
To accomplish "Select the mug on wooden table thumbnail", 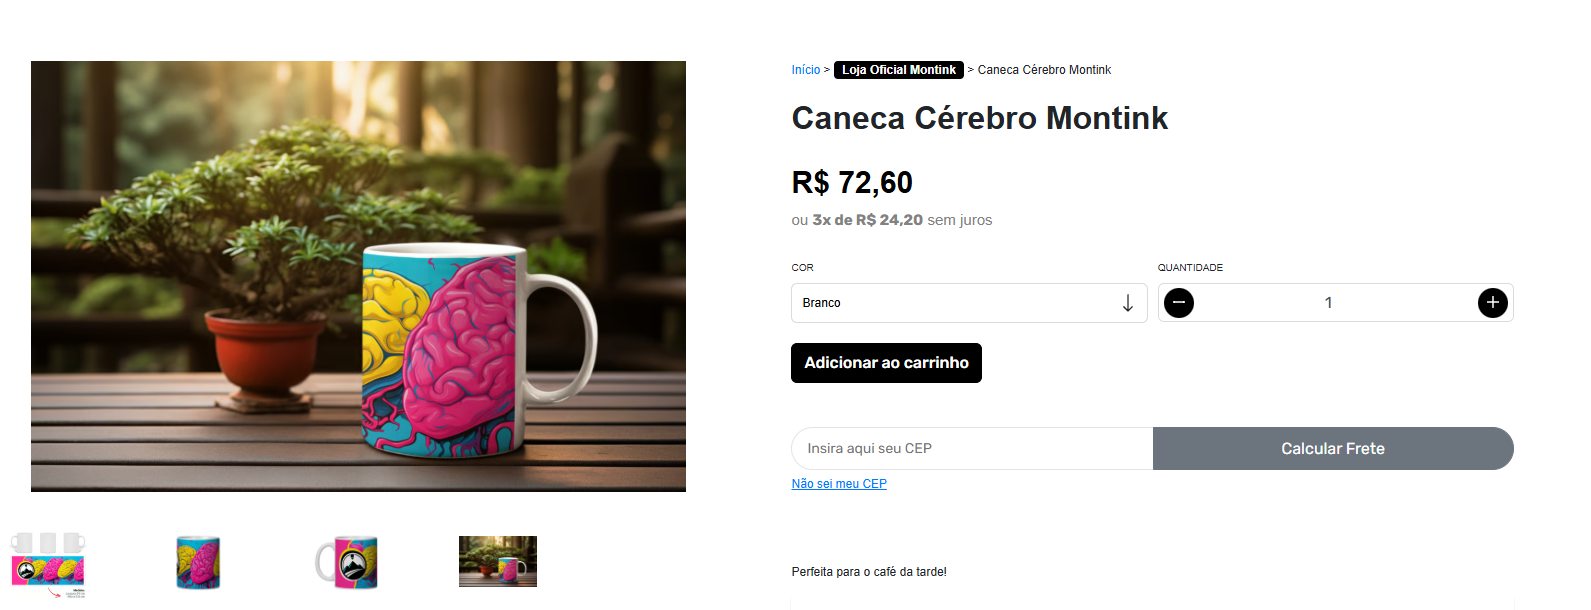I will 498,561.
